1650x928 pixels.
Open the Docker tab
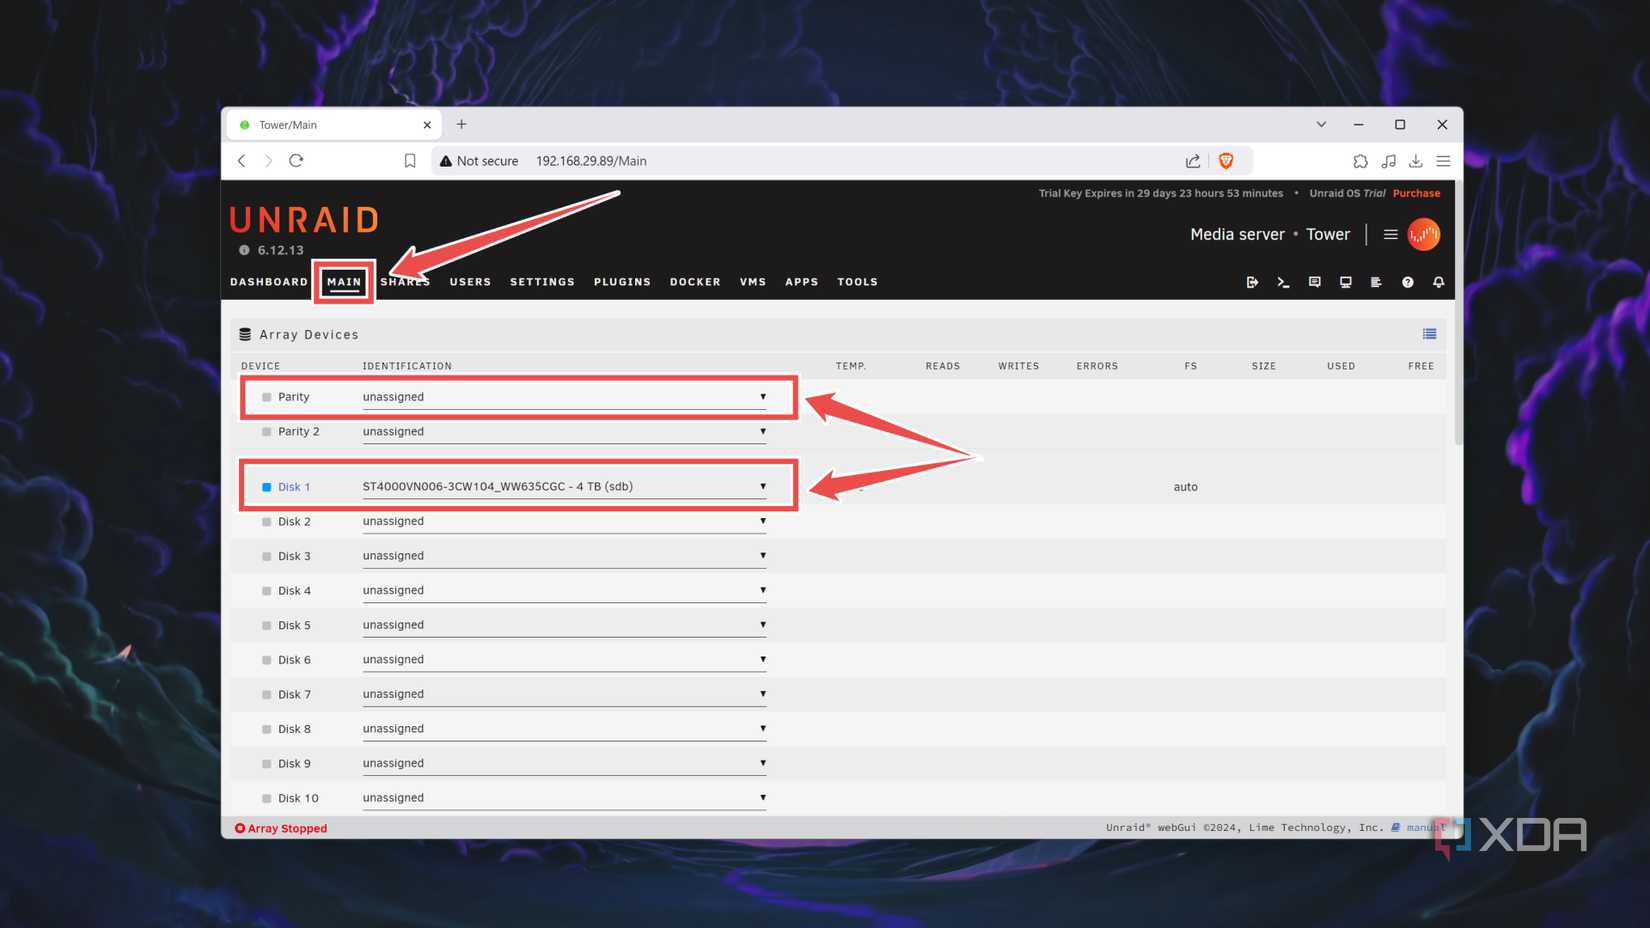(x=695, y=282)
